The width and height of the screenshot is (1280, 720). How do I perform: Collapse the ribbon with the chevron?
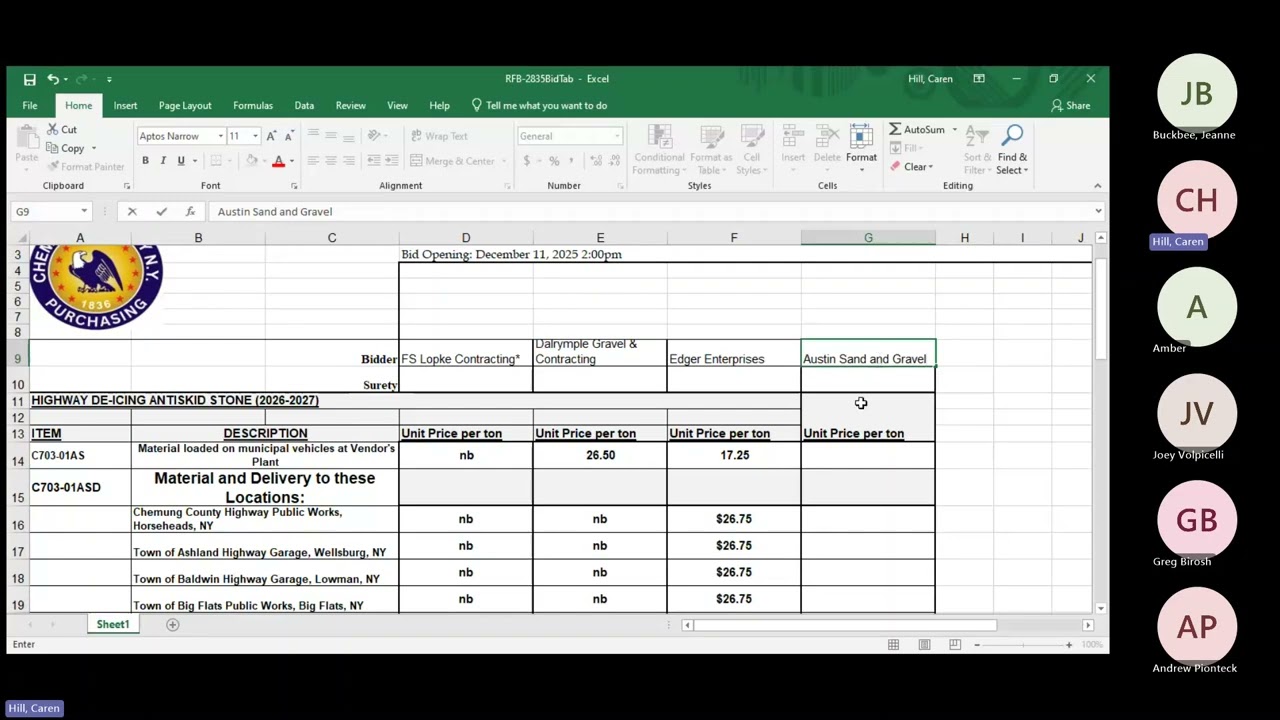(x=1097, y=186)
